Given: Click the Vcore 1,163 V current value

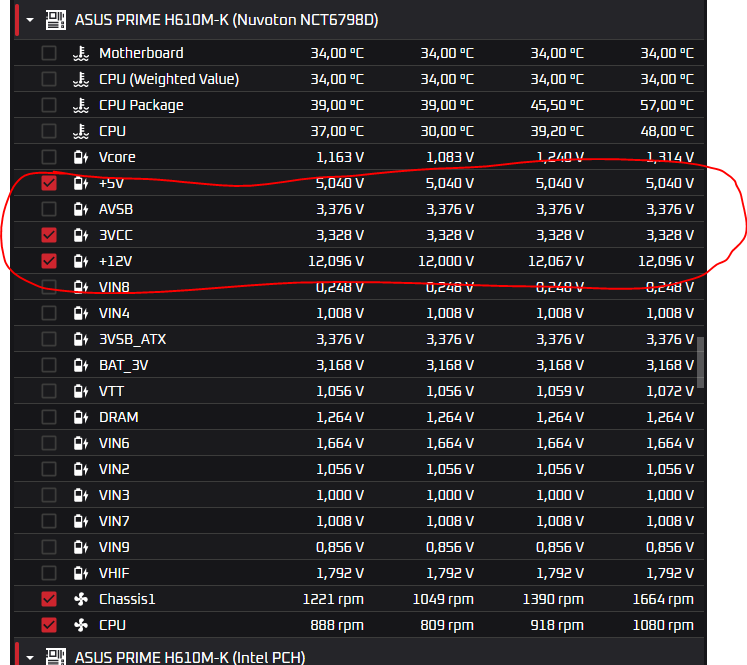Looking at the screenshot, I should (340, 157).
